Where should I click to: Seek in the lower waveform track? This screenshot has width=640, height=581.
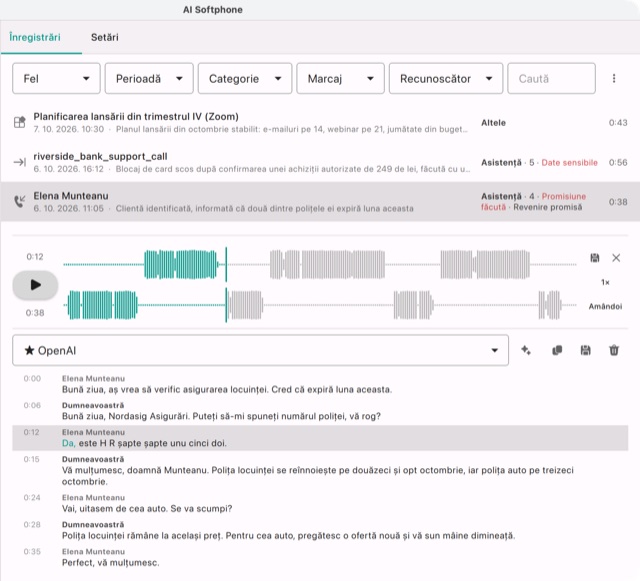320,305
